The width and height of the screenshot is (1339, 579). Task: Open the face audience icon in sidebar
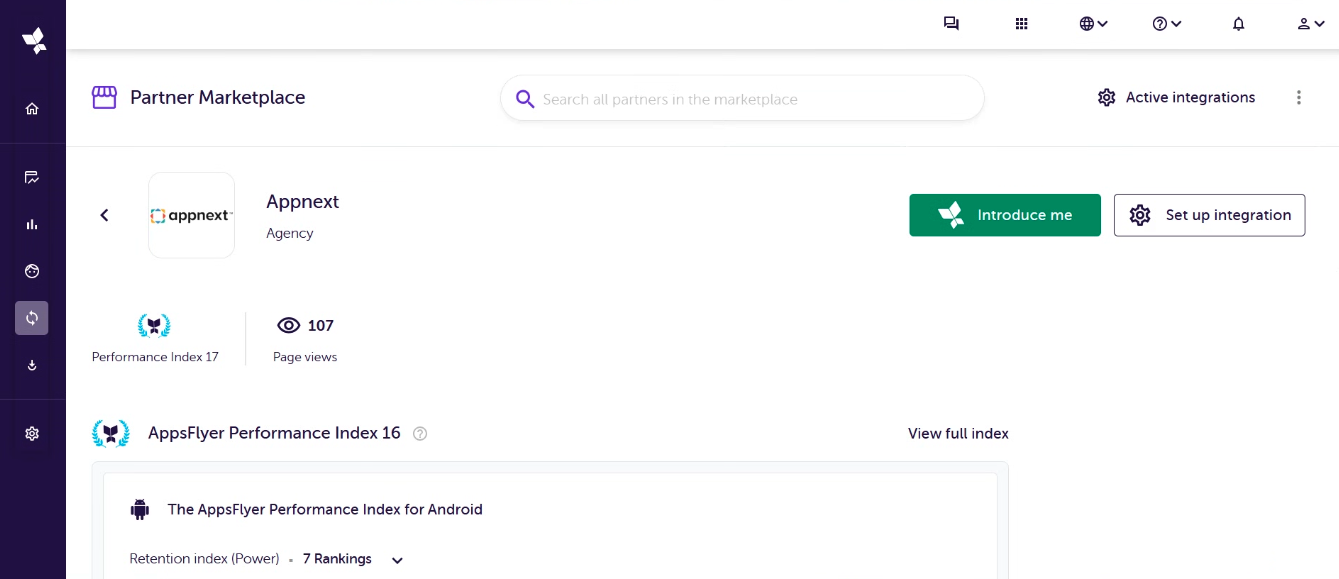click(x=32, y=271)
